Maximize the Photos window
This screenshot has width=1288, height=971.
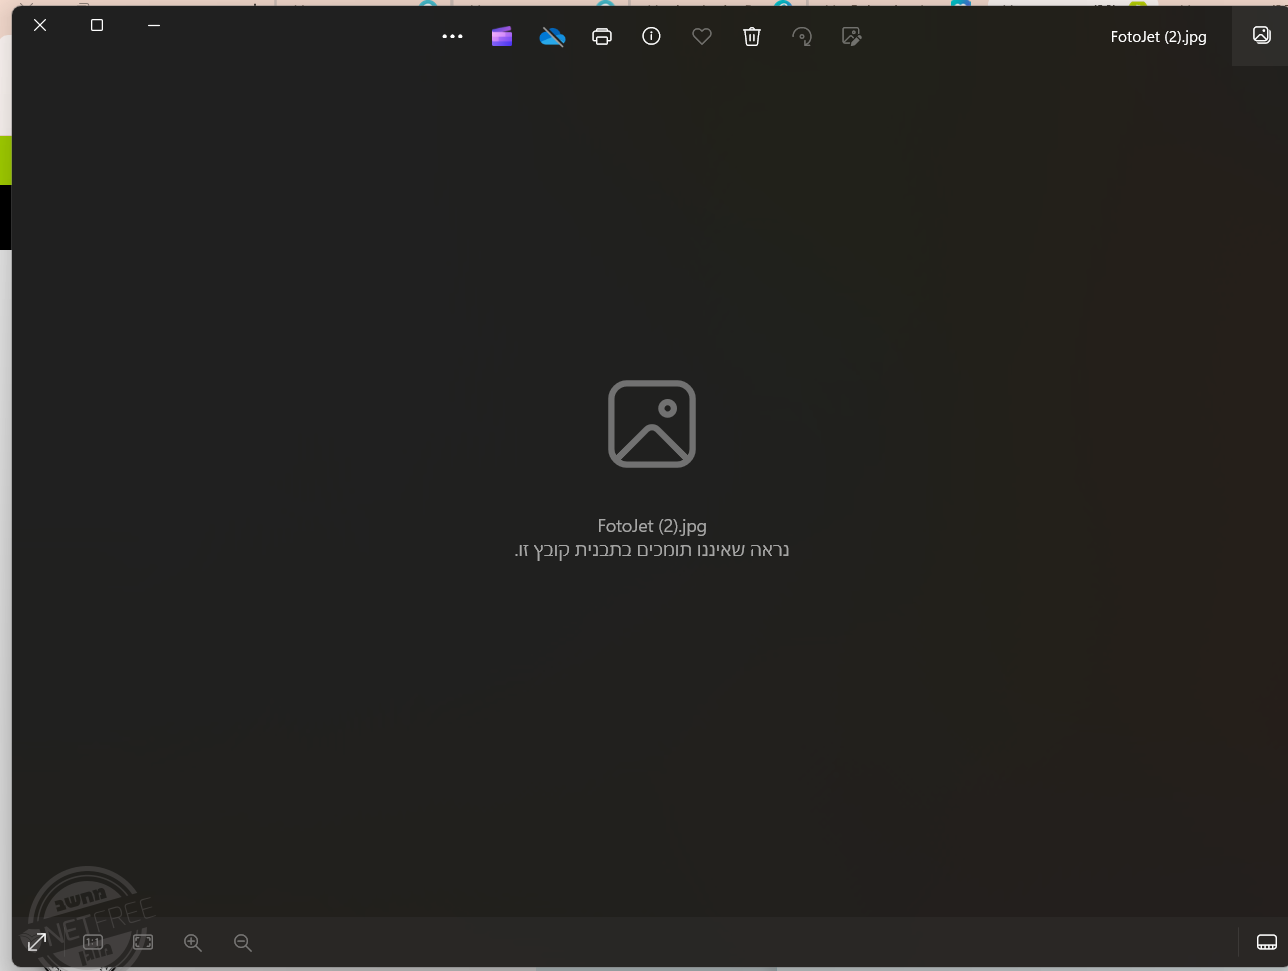coord(97,25)
